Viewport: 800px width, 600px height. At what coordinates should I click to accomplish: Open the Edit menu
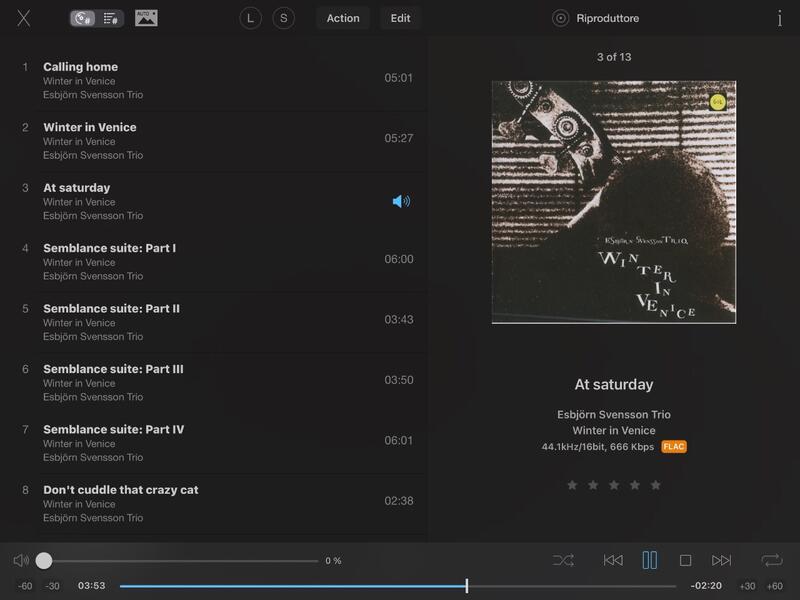point(400,18)
